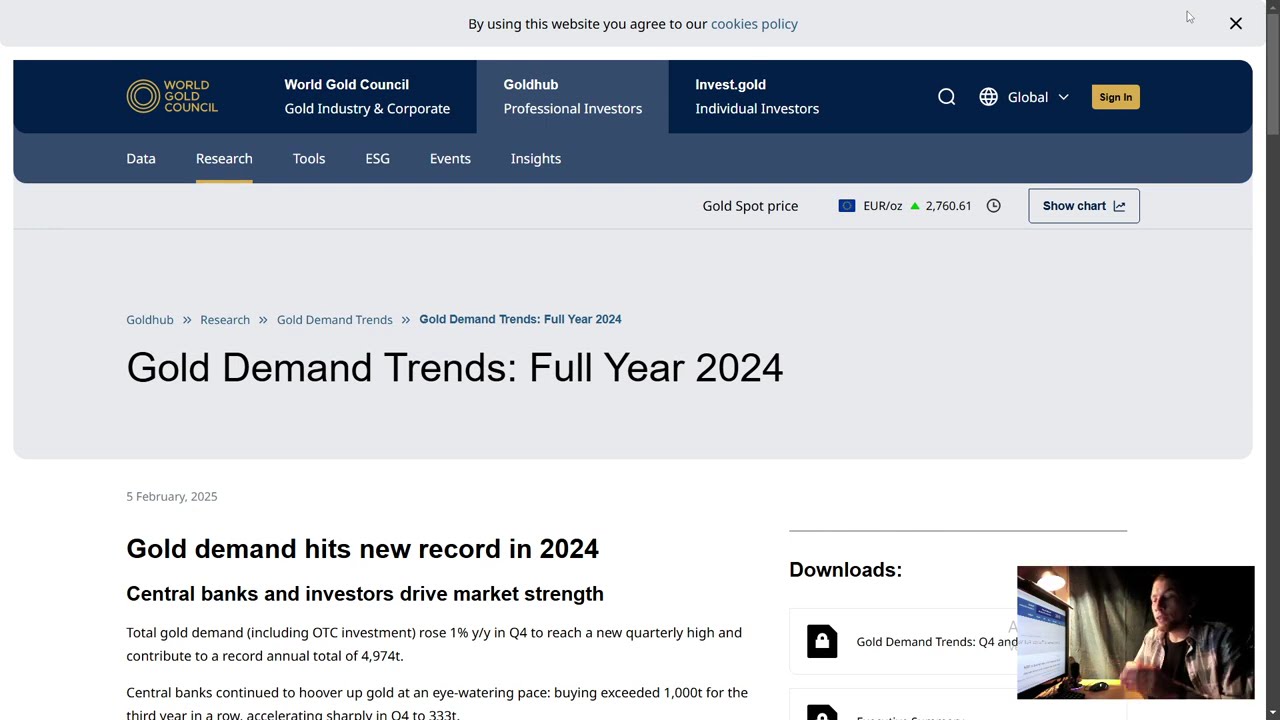Open Invest.gold Individual Investors tab

tap(757, 96)
